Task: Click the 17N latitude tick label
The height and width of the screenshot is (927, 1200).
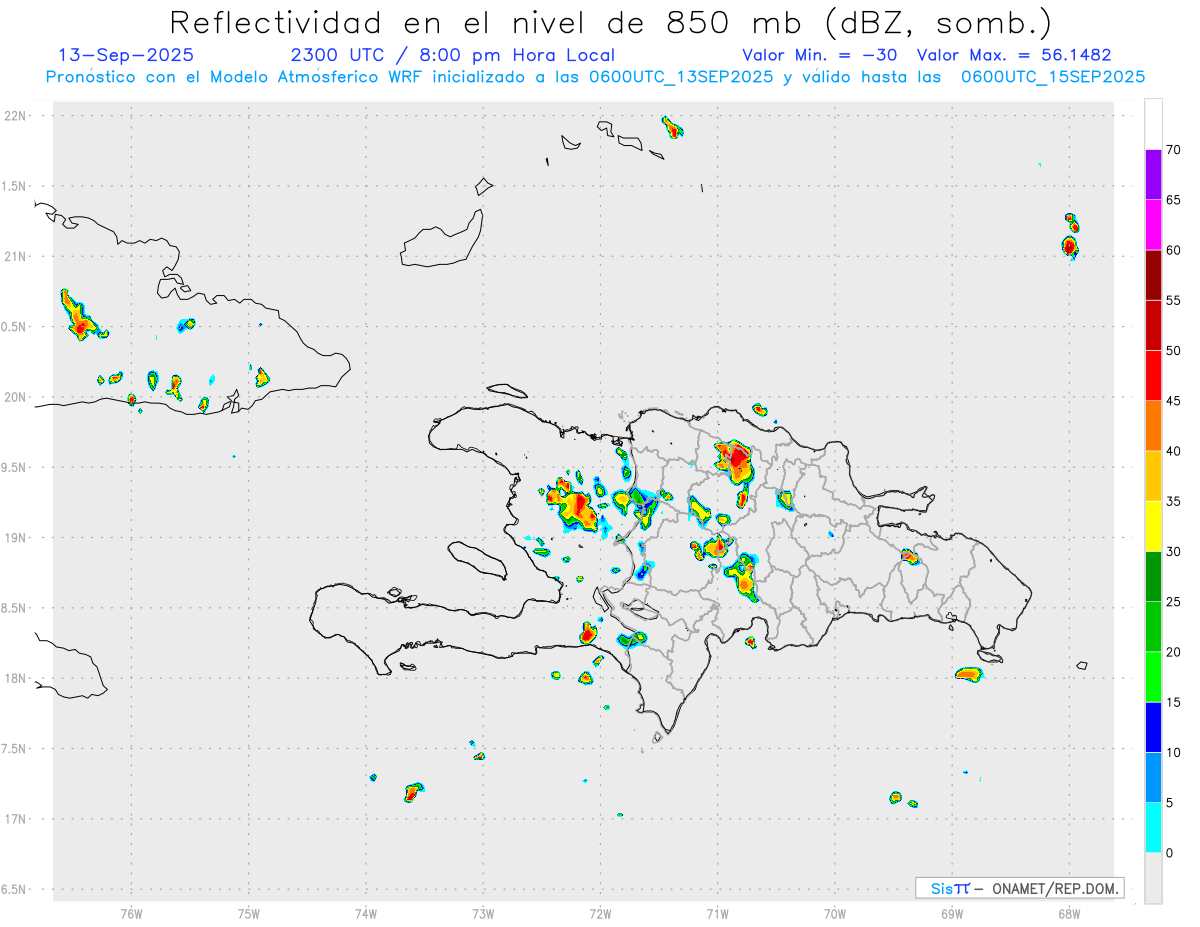Action: pyautogui.click(x=17, y=819)
